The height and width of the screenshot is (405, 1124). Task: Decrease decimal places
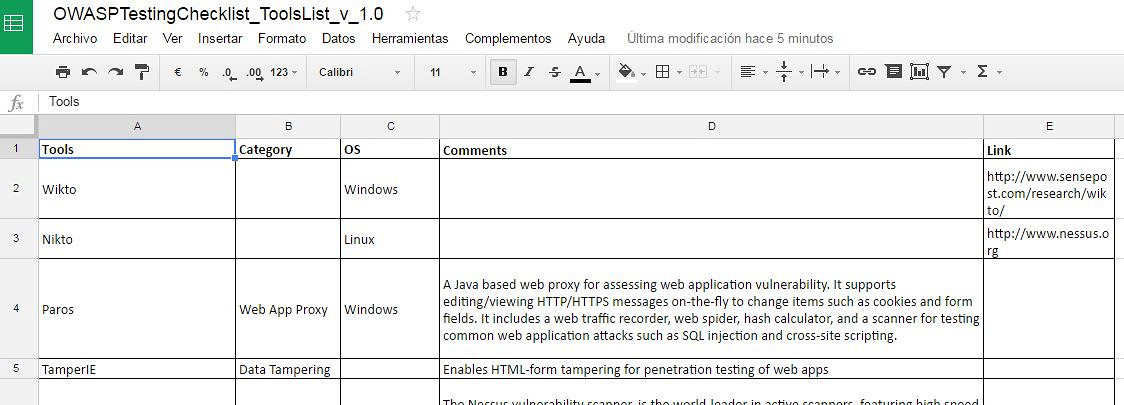(229, 72)
